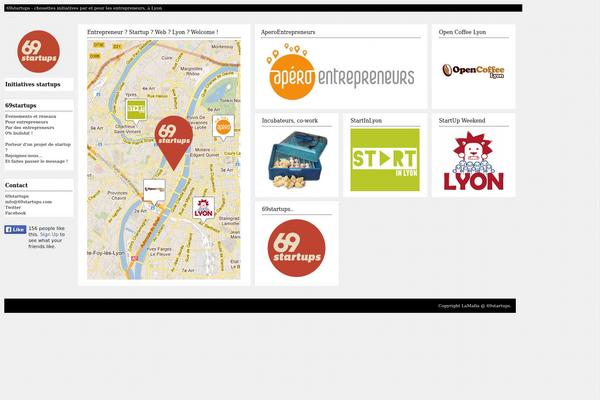Click the Par des entrepreneurs sidebar line
600x400 pixels.
29,127
